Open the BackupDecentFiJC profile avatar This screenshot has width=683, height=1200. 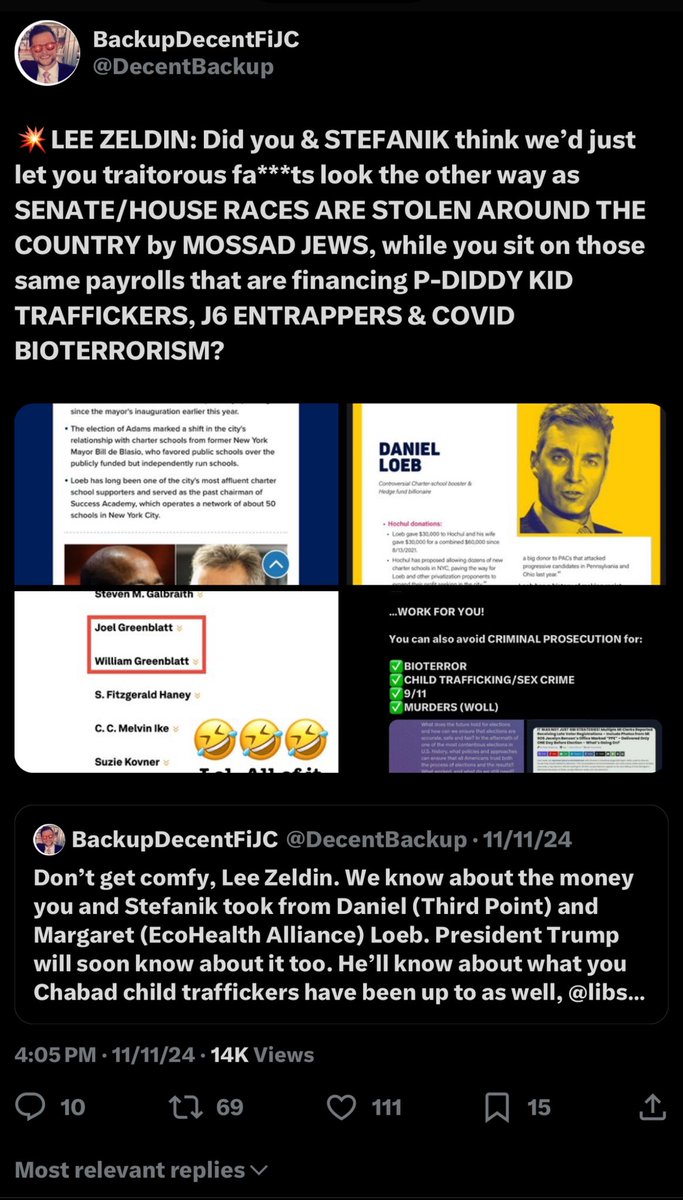[47, 52]
